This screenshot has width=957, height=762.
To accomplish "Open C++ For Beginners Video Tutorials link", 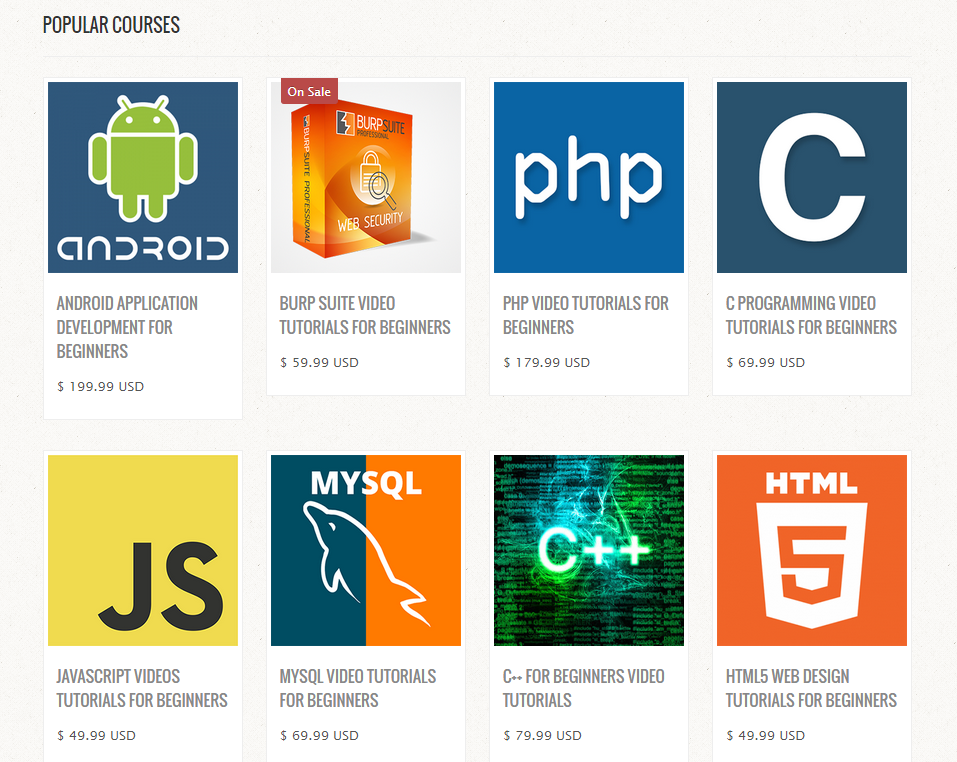I will click(583, 688).
